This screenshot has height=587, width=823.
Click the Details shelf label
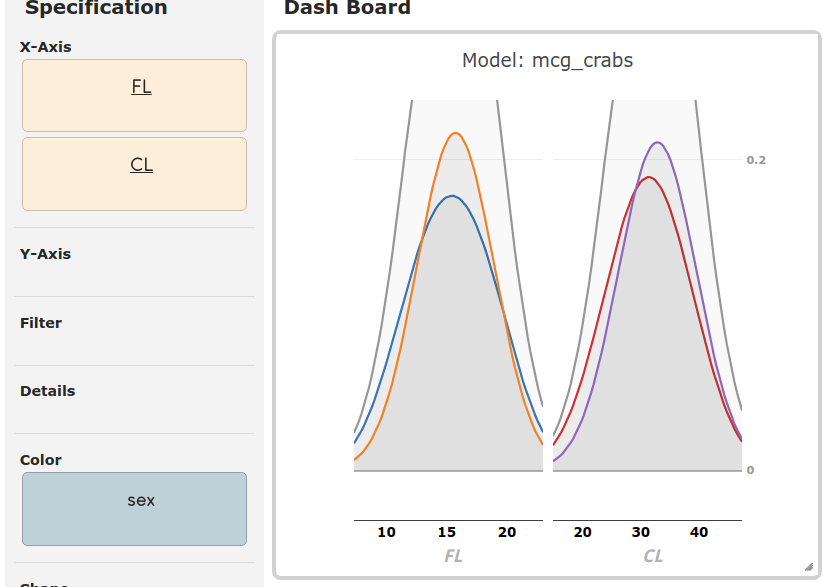click(x=48, y=391)
